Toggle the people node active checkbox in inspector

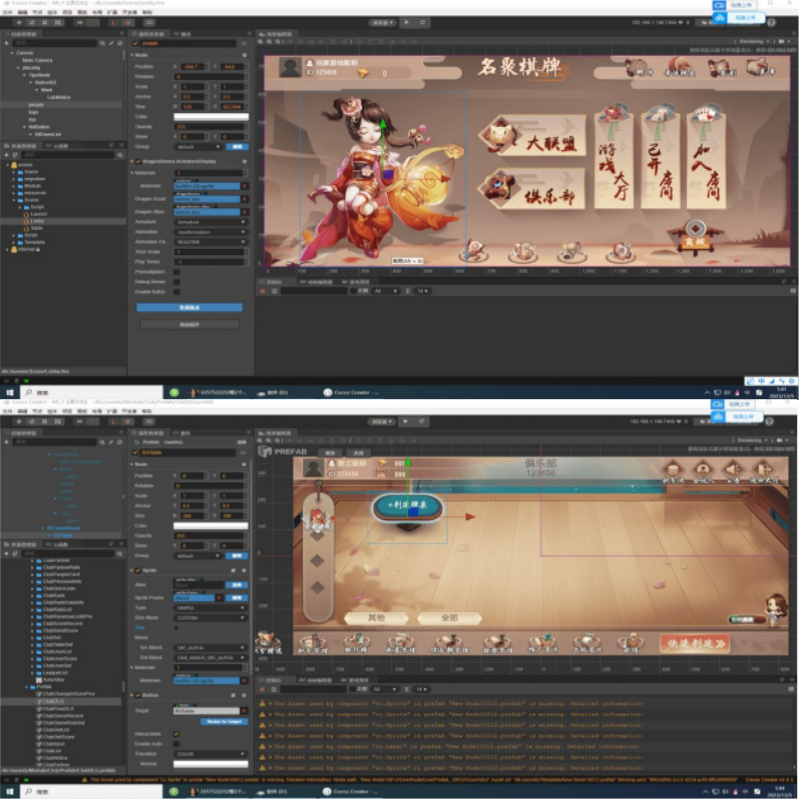point(135,43)
